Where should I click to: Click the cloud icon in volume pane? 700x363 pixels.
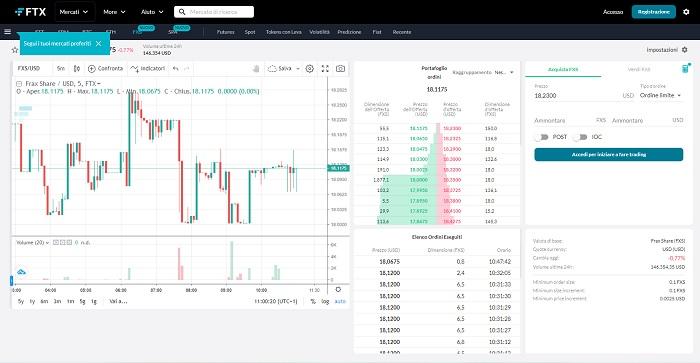(x=21, y=271)
